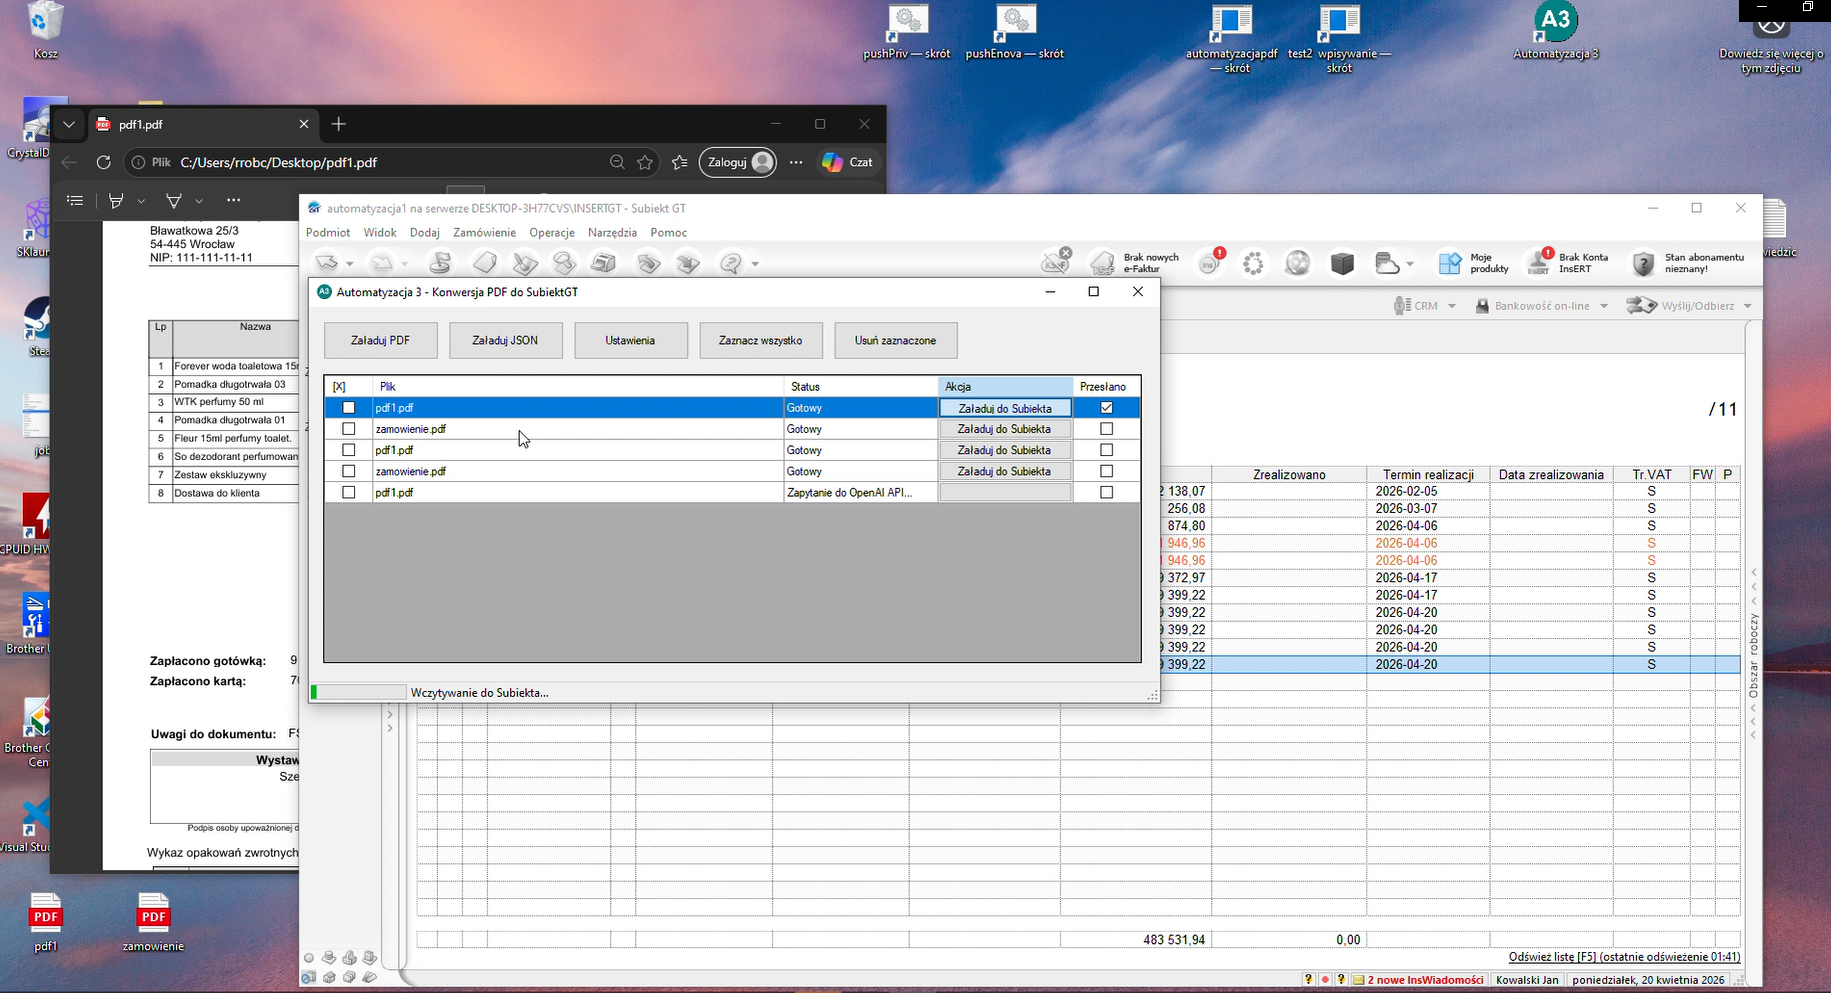
Task: Click the Wczytywanie do Subiekta progress bar
Action: tap(358, 692)
